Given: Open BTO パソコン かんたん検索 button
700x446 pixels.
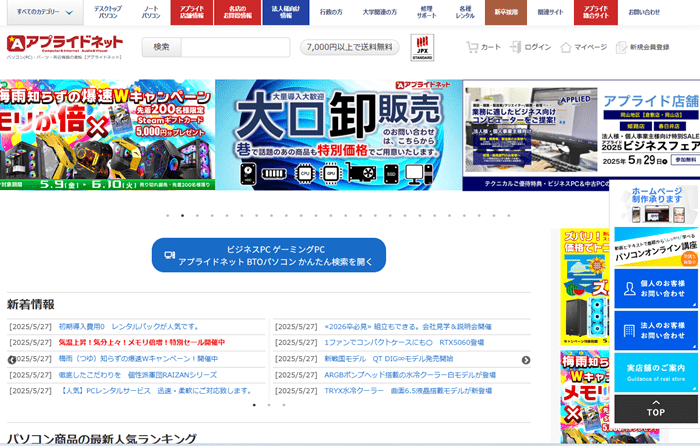Looking at the screenshot, I should pyautogui.click(x=268, y=255).
